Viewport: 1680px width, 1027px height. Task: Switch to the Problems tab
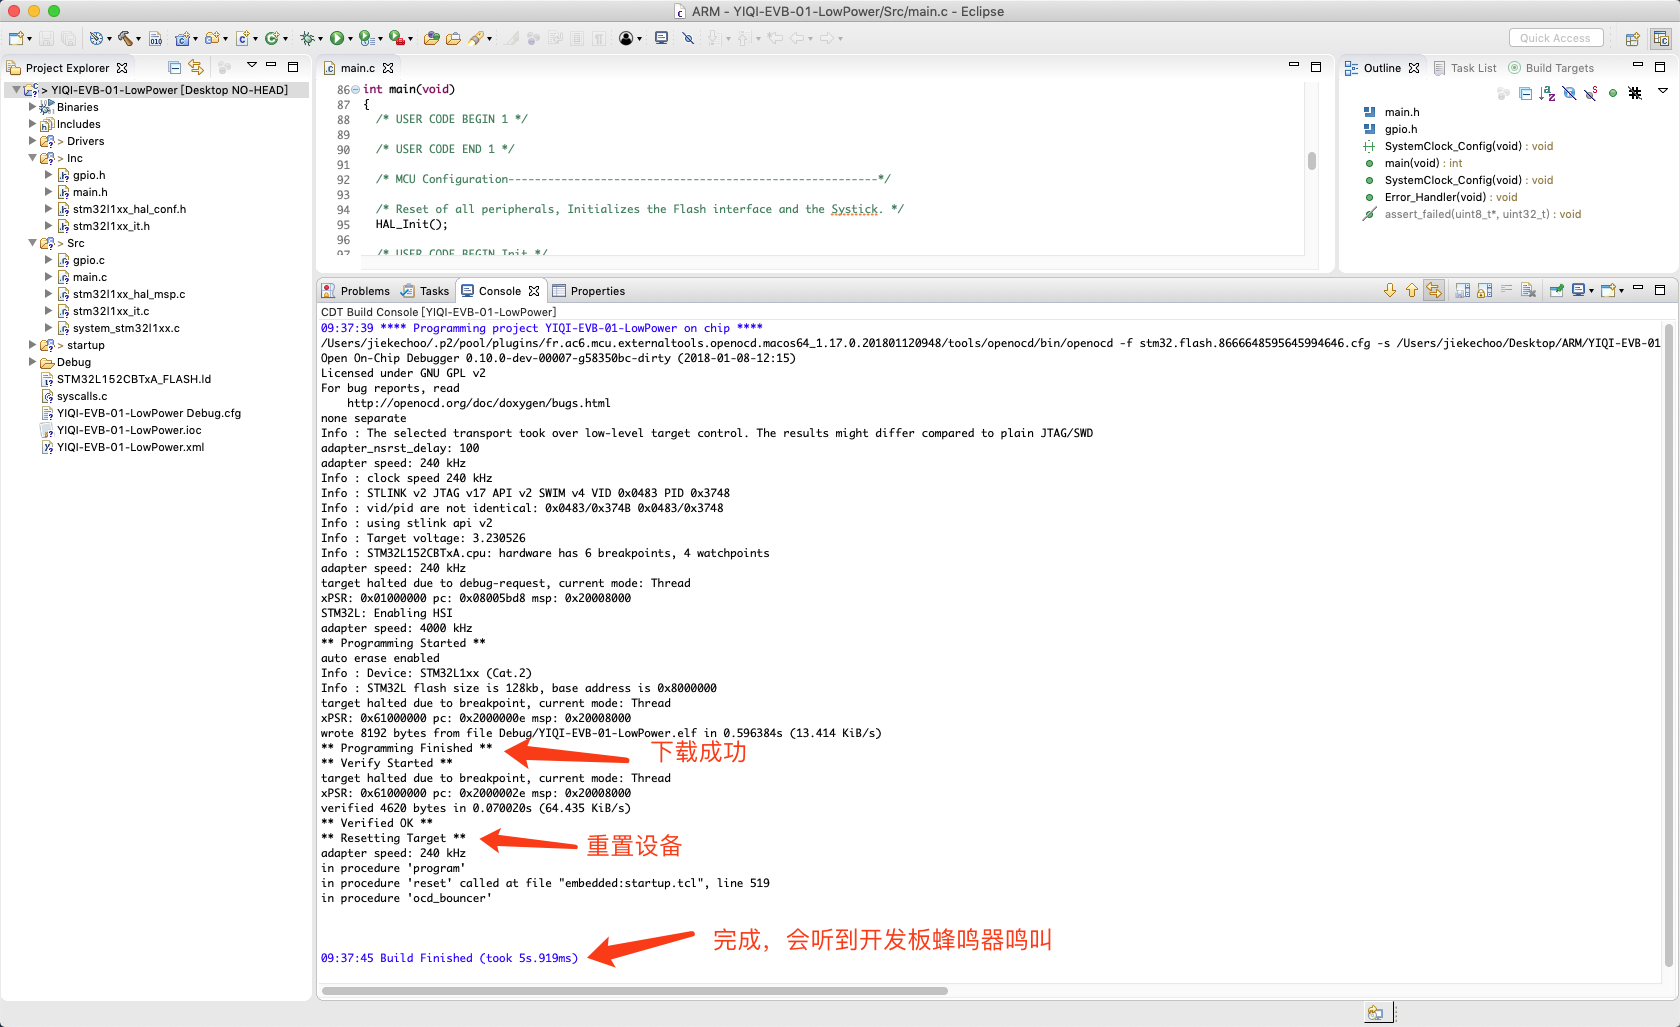(x=356, y=291)
